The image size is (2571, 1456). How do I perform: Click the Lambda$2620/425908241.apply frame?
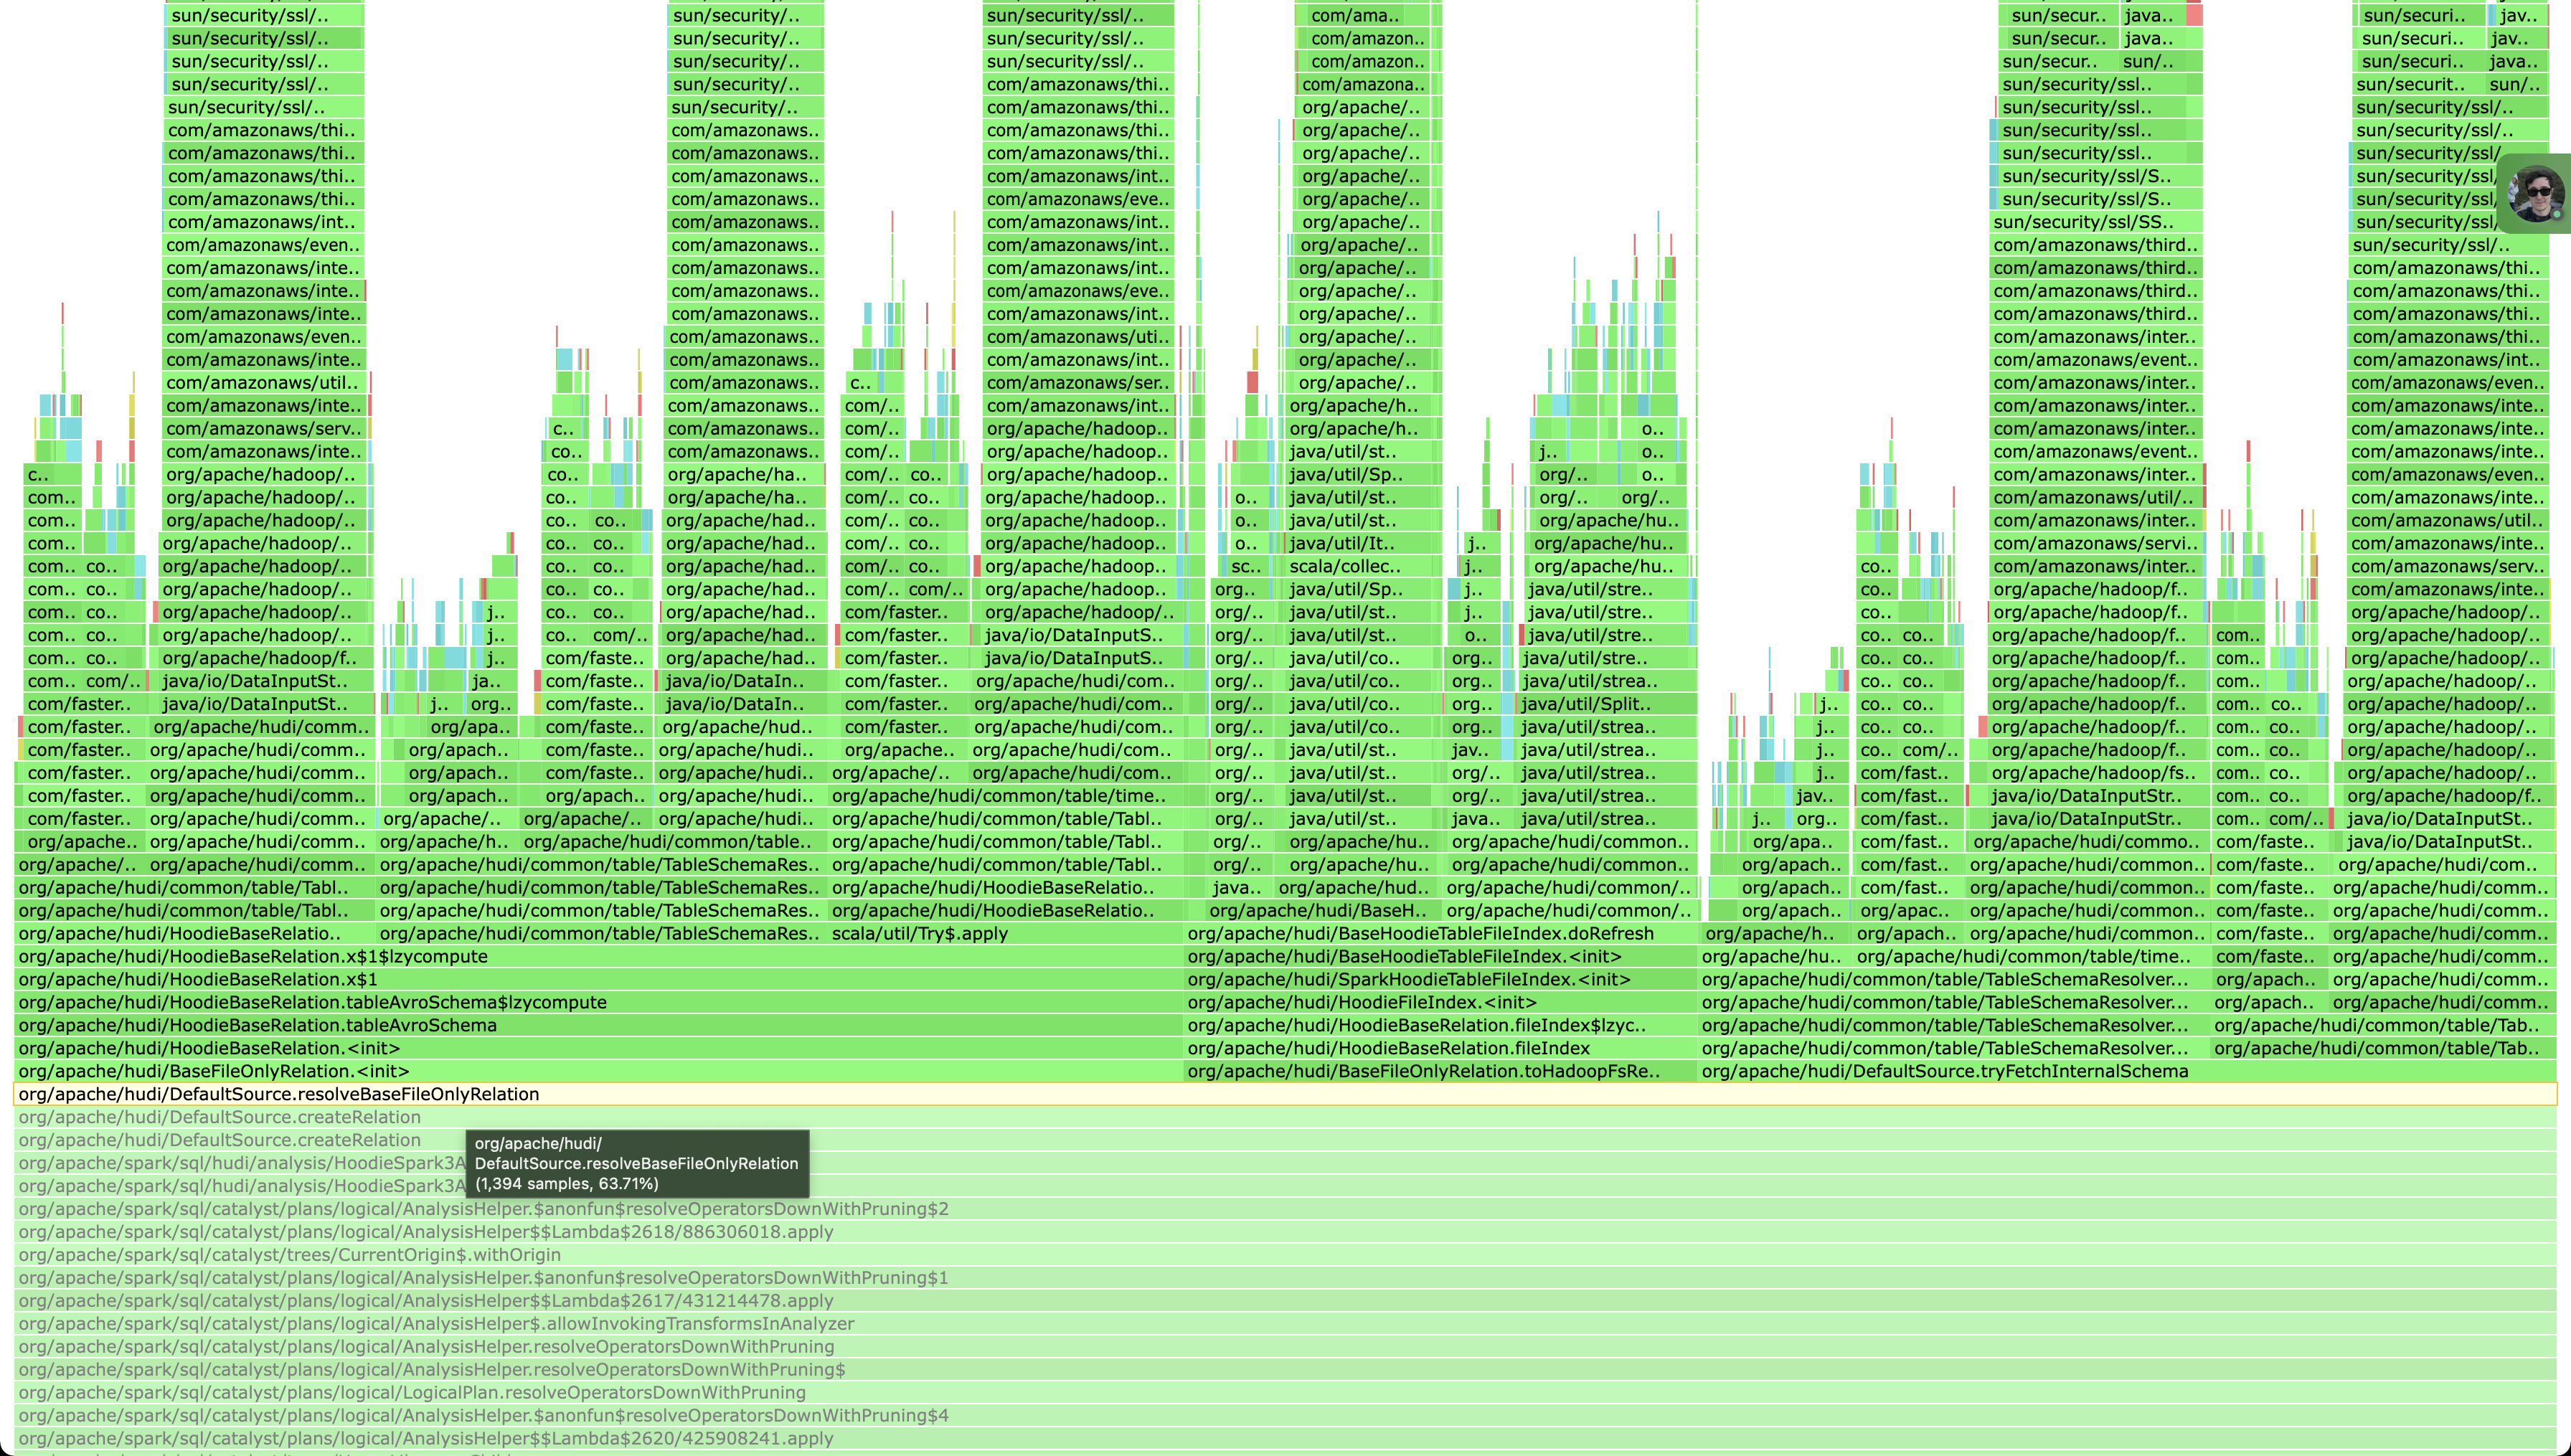(x=425, y=1439)
